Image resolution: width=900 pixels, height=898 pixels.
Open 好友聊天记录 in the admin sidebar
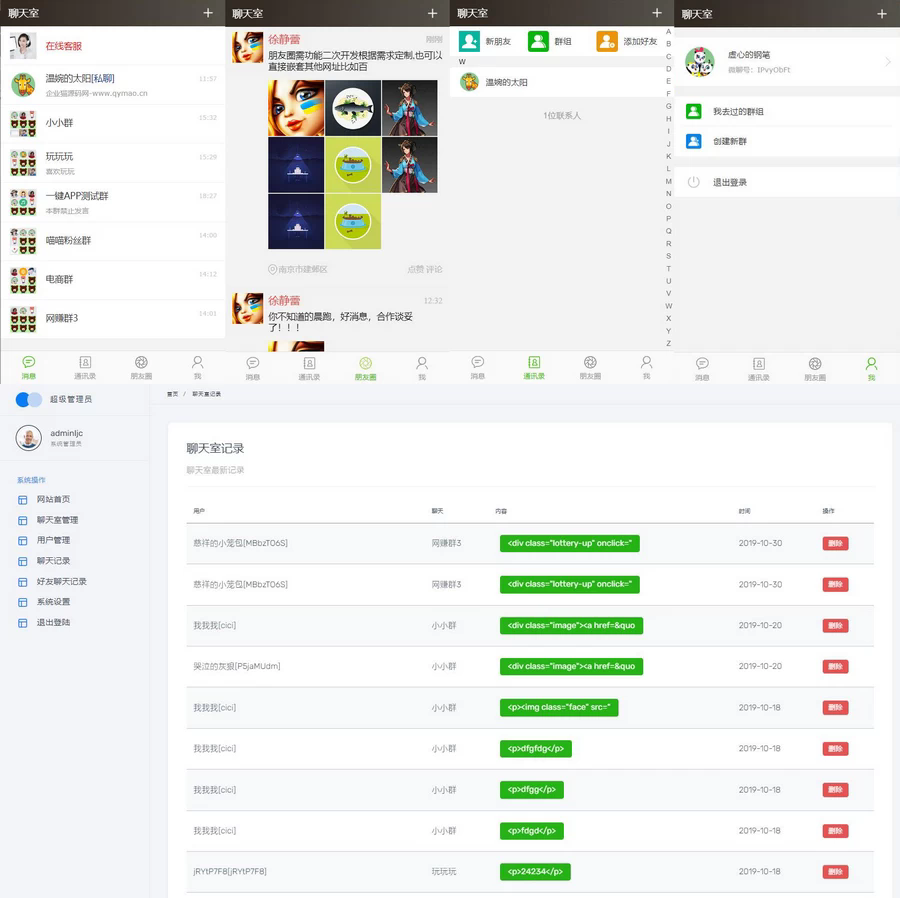pyautogui.click(x=61, y=581)
